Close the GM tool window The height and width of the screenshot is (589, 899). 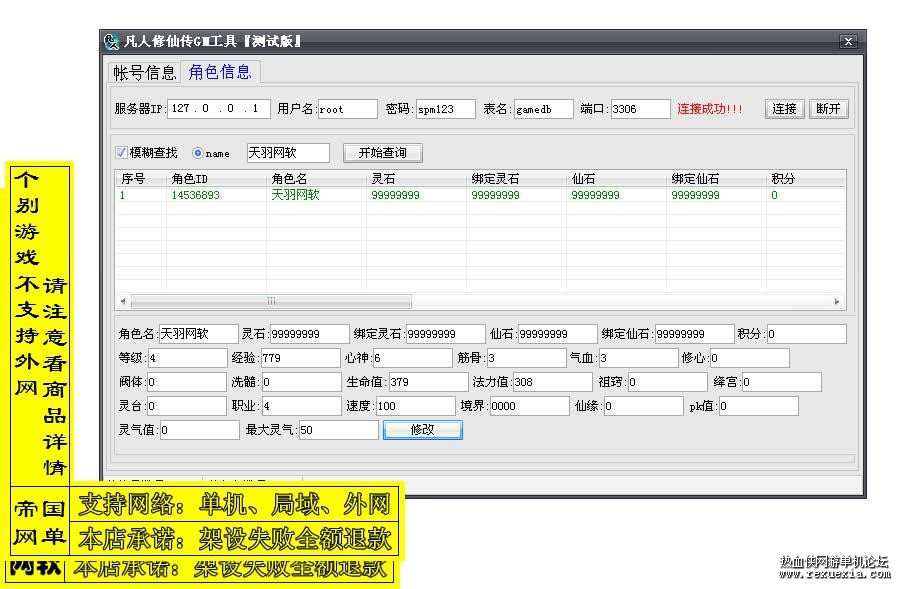tap(848, 41)
